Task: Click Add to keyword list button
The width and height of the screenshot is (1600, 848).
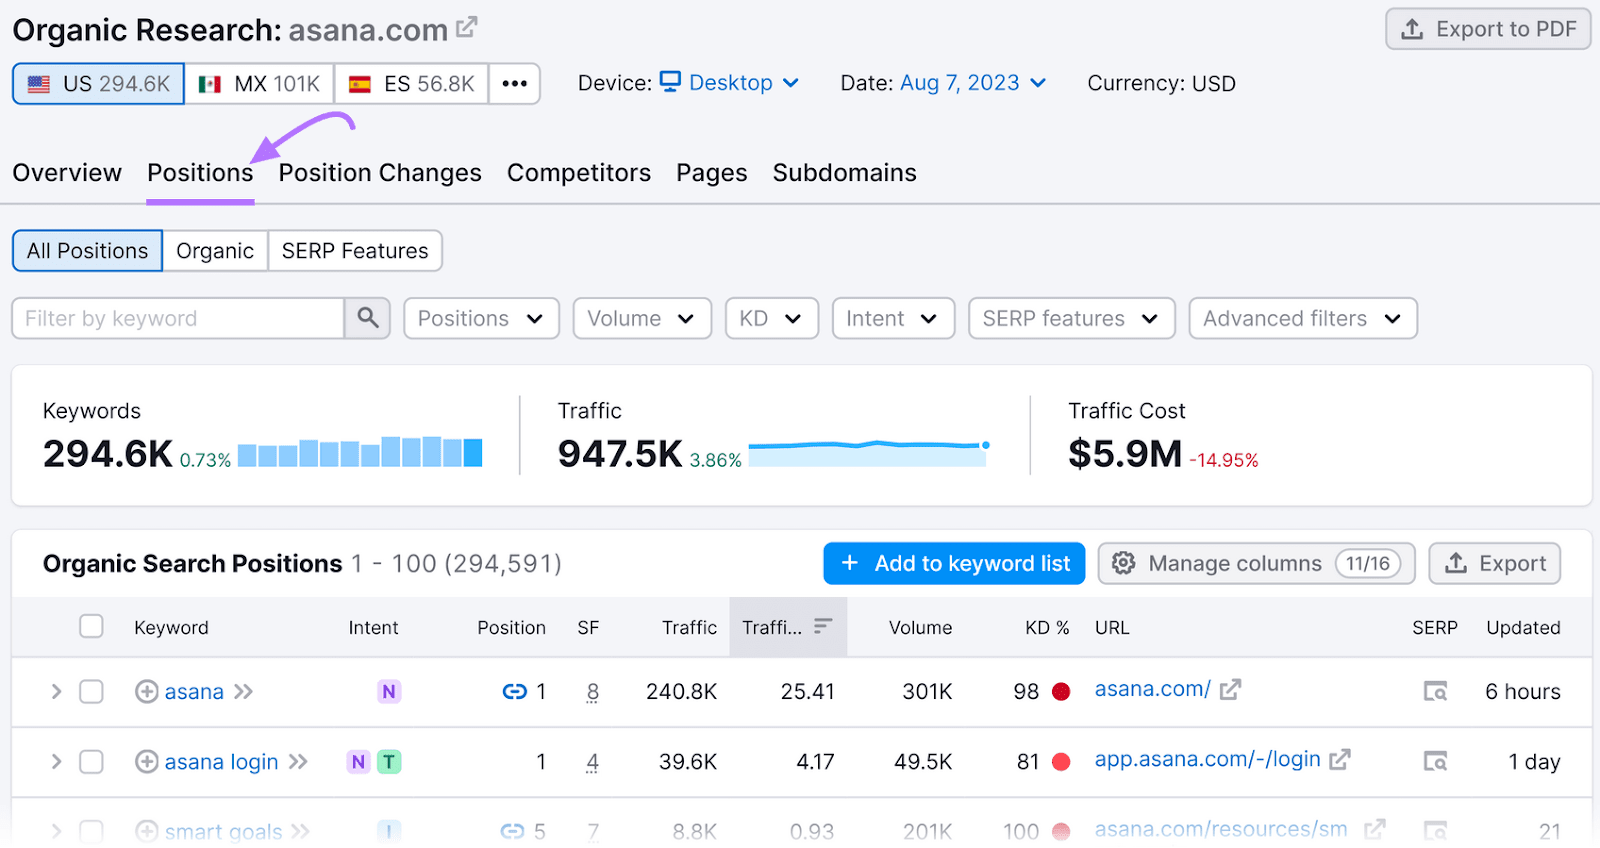Action: (x=954, y=564)
